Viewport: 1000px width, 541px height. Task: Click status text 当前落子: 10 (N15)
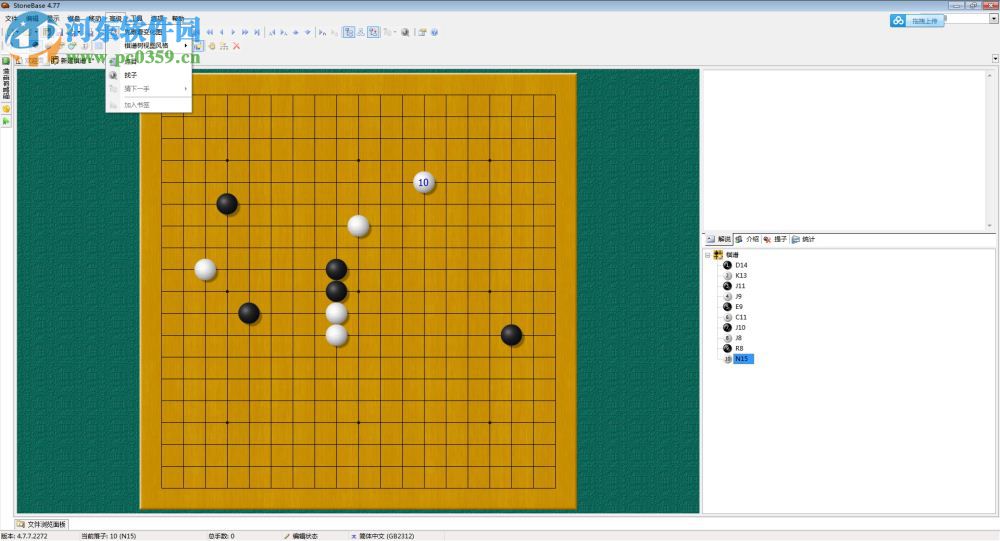108,537
